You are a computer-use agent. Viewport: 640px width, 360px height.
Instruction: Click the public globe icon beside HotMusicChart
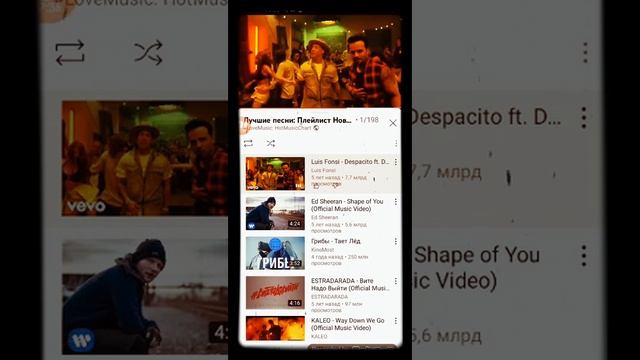(x=316, y=128)
